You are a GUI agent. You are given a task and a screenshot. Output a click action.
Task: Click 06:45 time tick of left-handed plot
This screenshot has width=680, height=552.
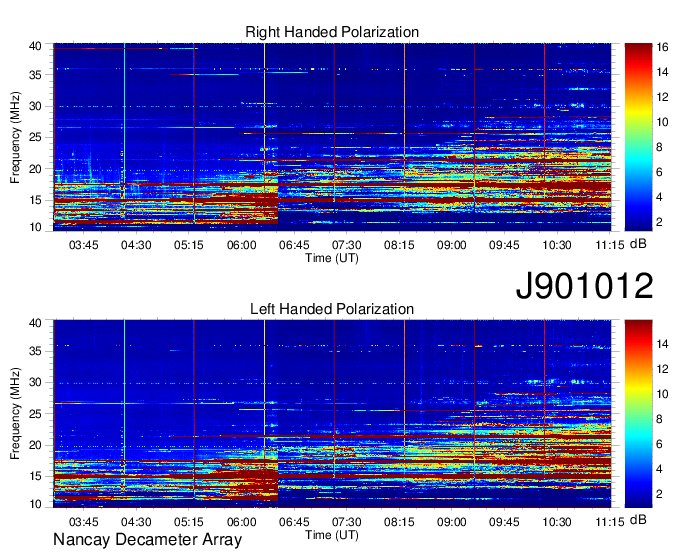[x=294, y=522]
